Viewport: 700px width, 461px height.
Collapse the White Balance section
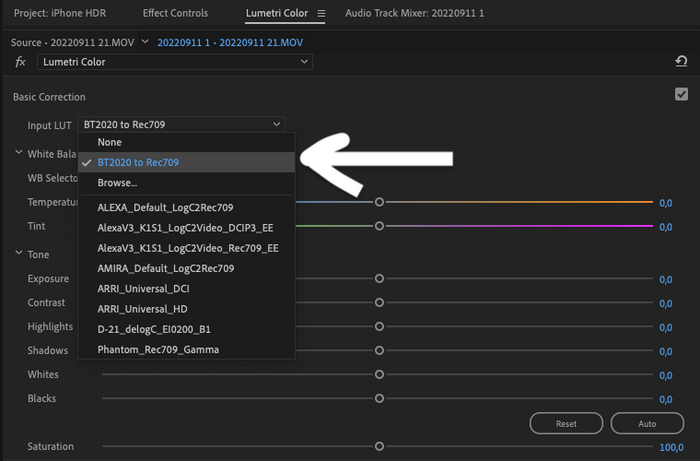point(18,153)
